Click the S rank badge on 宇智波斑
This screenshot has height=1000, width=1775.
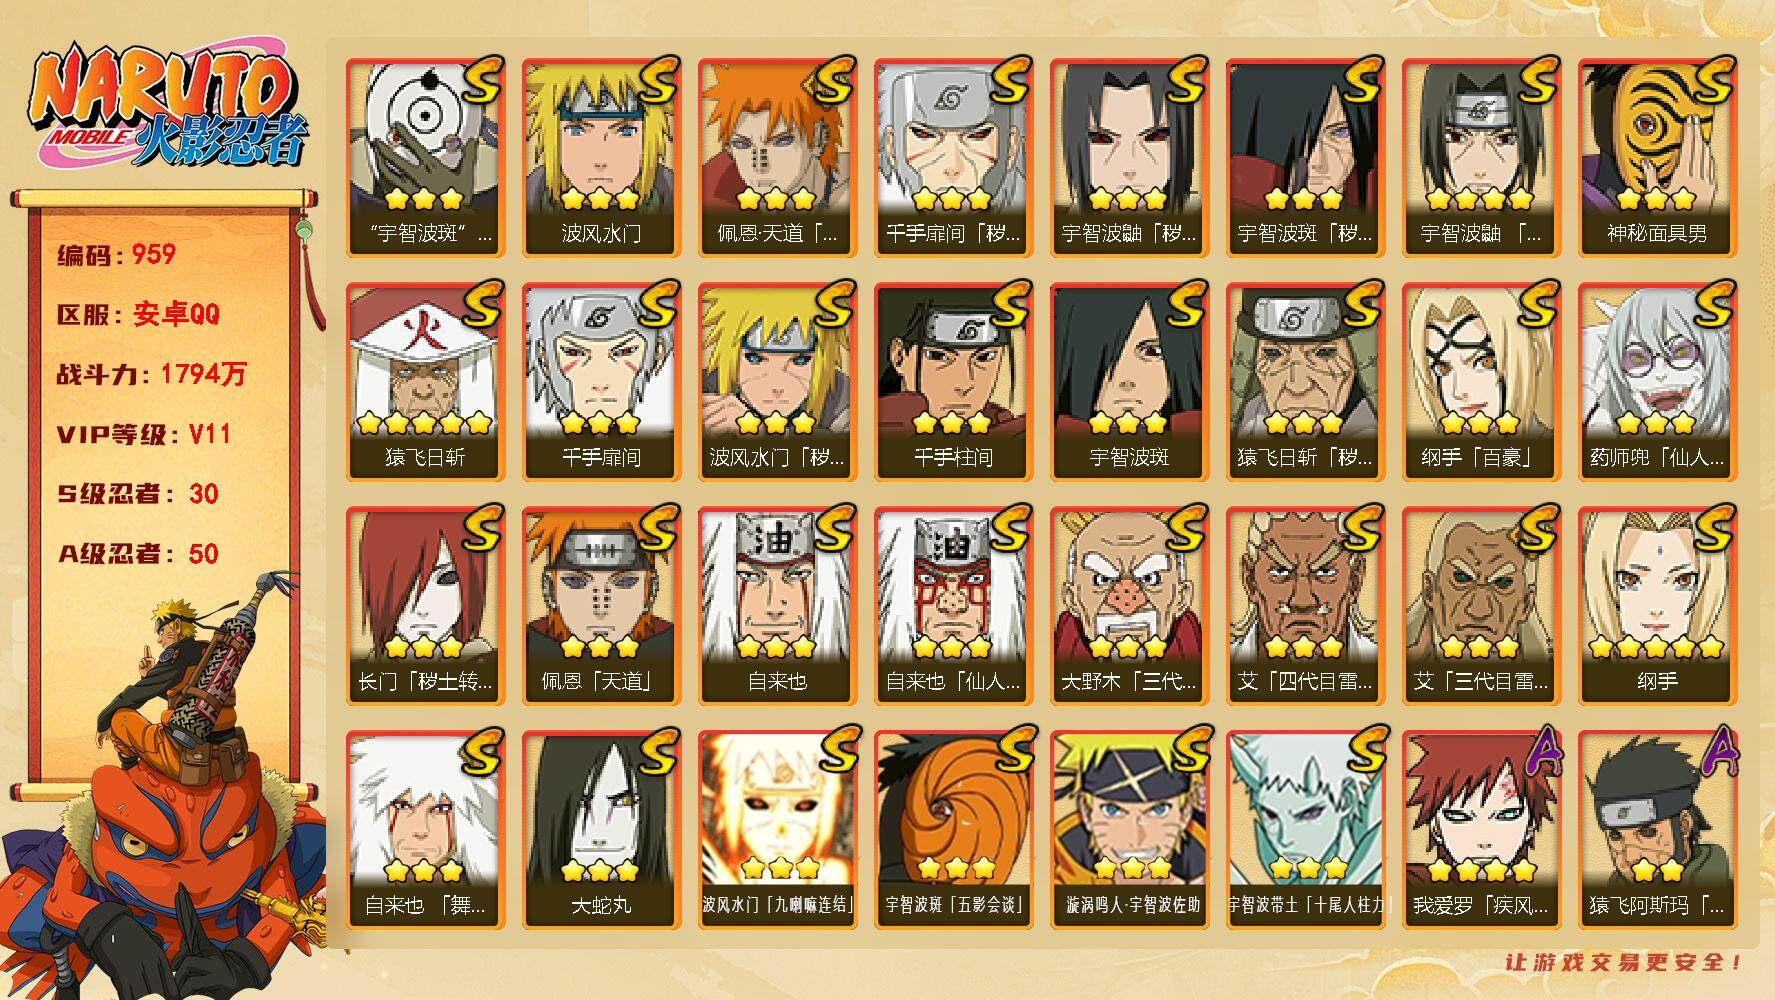pyautogui.click(x=1187, y=304)
